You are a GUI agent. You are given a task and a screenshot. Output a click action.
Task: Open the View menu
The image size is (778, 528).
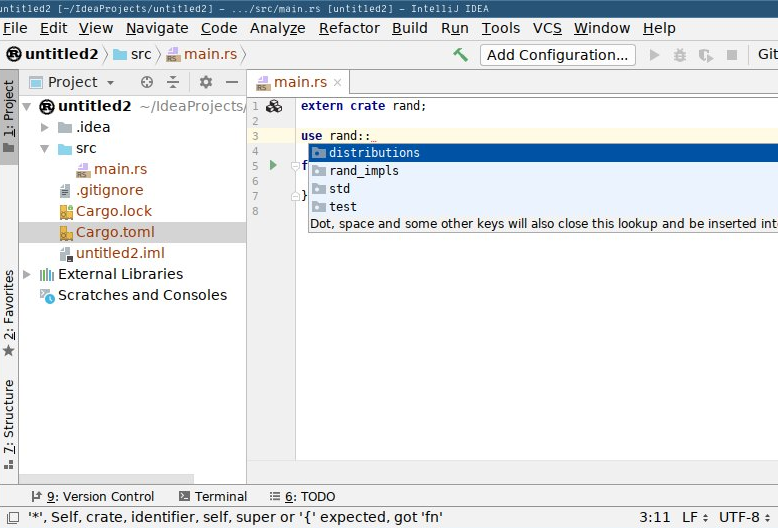point(96,28)
